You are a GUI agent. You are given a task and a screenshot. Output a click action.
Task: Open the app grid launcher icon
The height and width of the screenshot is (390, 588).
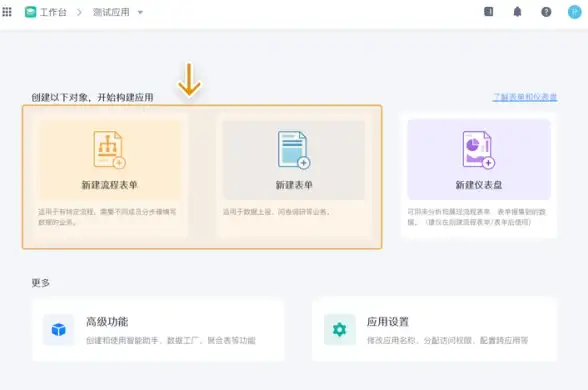[7, 12]
